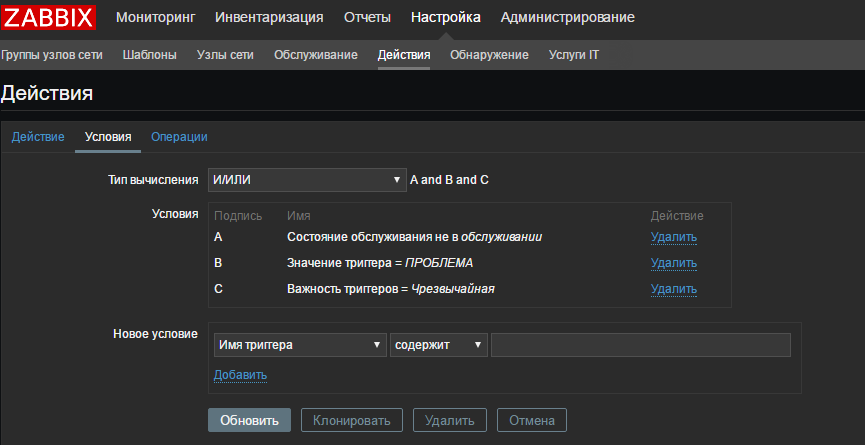Open the содержит operator dropdown

click(438, 345)
